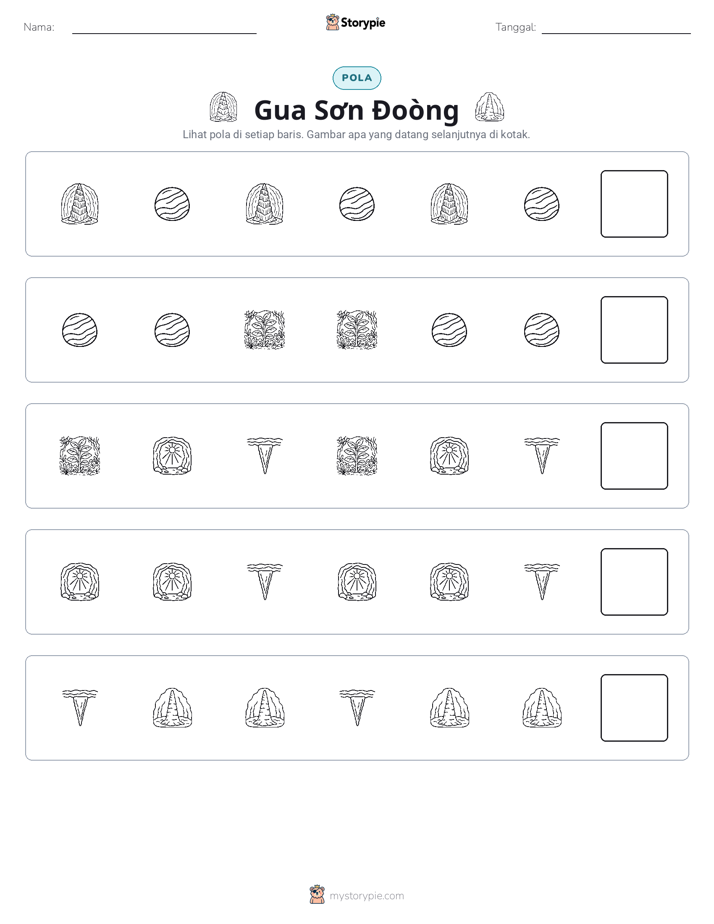Viewport: 714px width, 924px height.
Task: Click the first stalactite icon in row five
Action: [80, 708]
